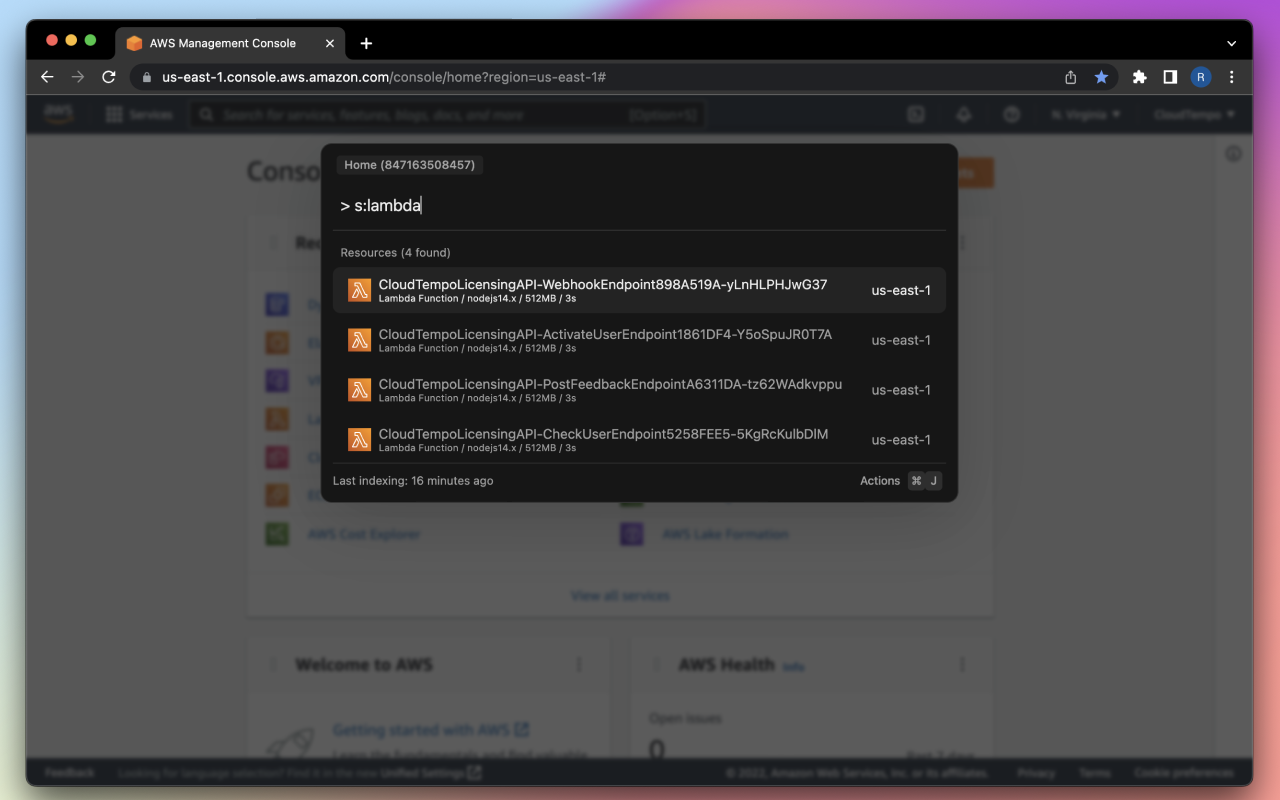
Task: Open the tab search chevron below the traffic lights
Action: tap(1231, 43)
